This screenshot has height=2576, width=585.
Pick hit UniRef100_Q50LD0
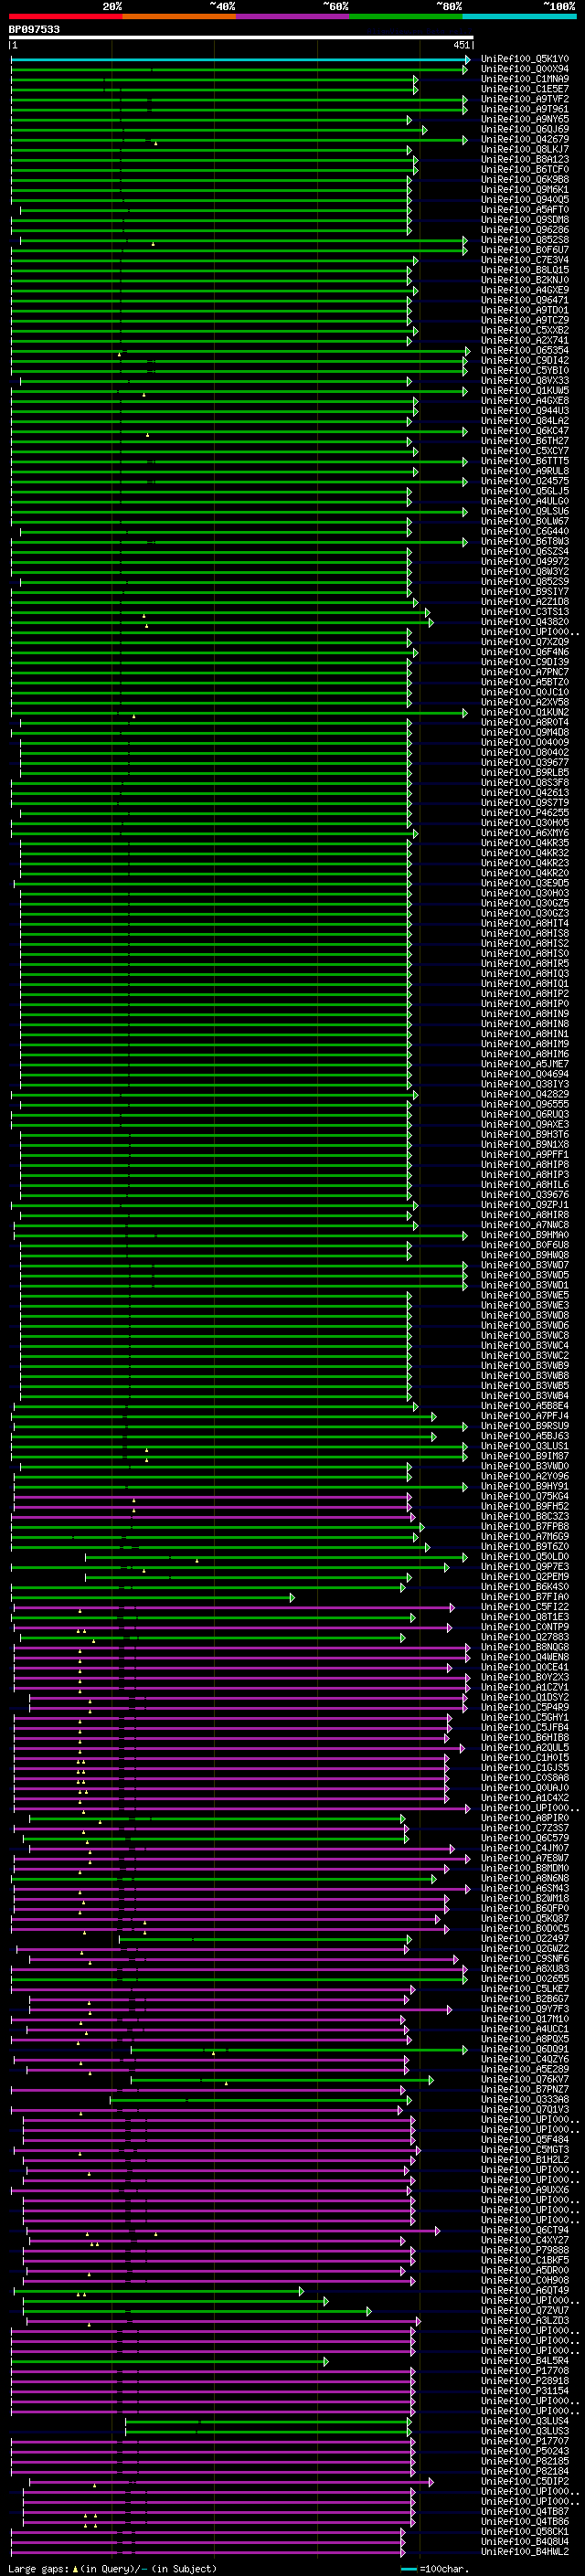[x=524, y=1557]
